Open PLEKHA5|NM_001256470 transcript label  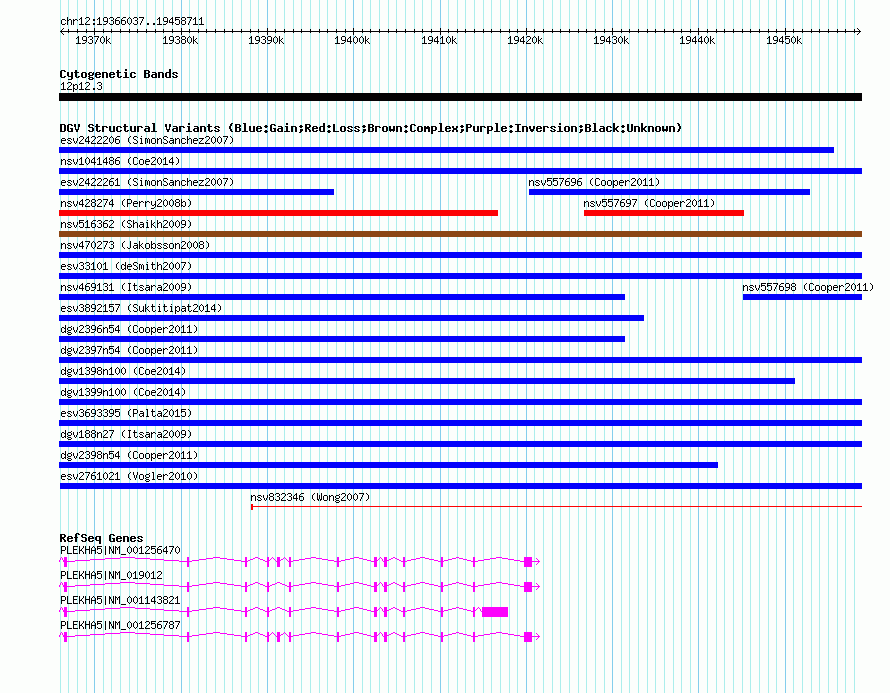coord(120,550)
